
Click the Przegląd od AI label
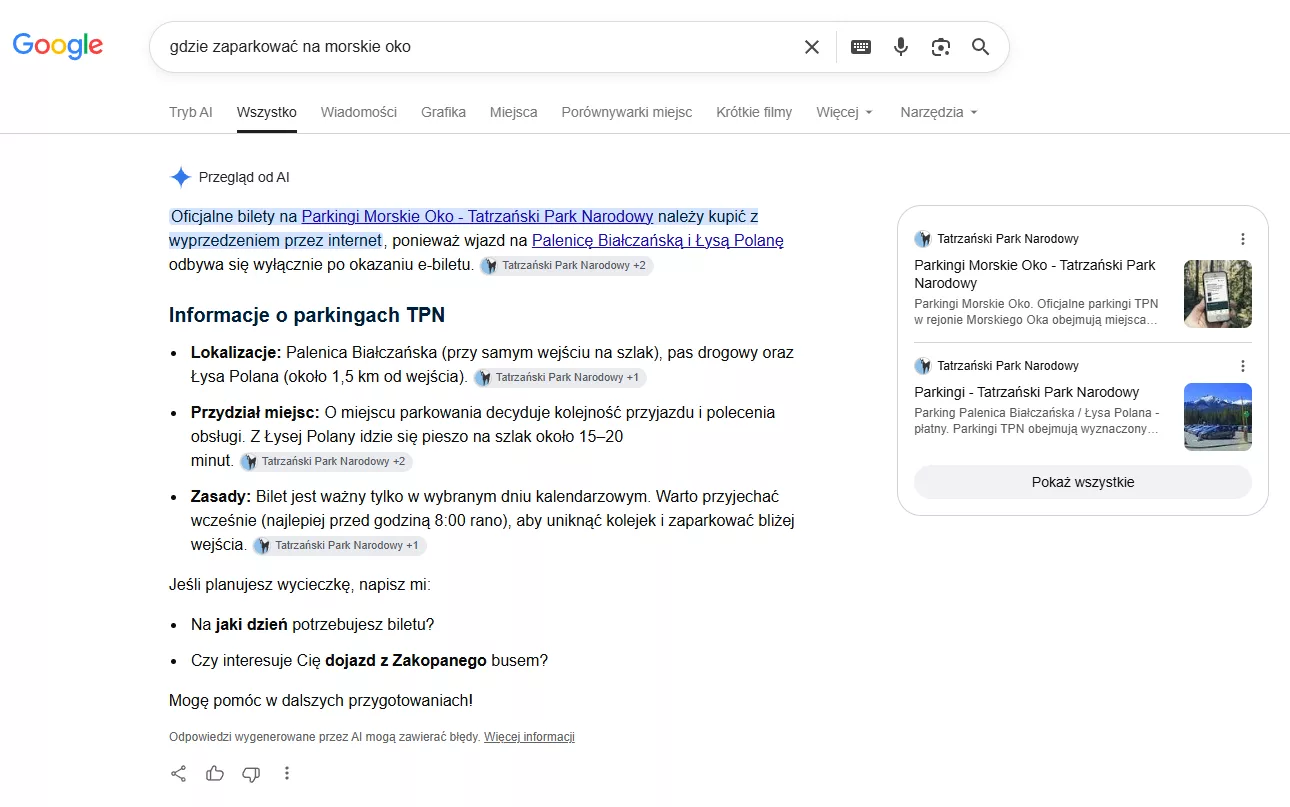[244, 177]
